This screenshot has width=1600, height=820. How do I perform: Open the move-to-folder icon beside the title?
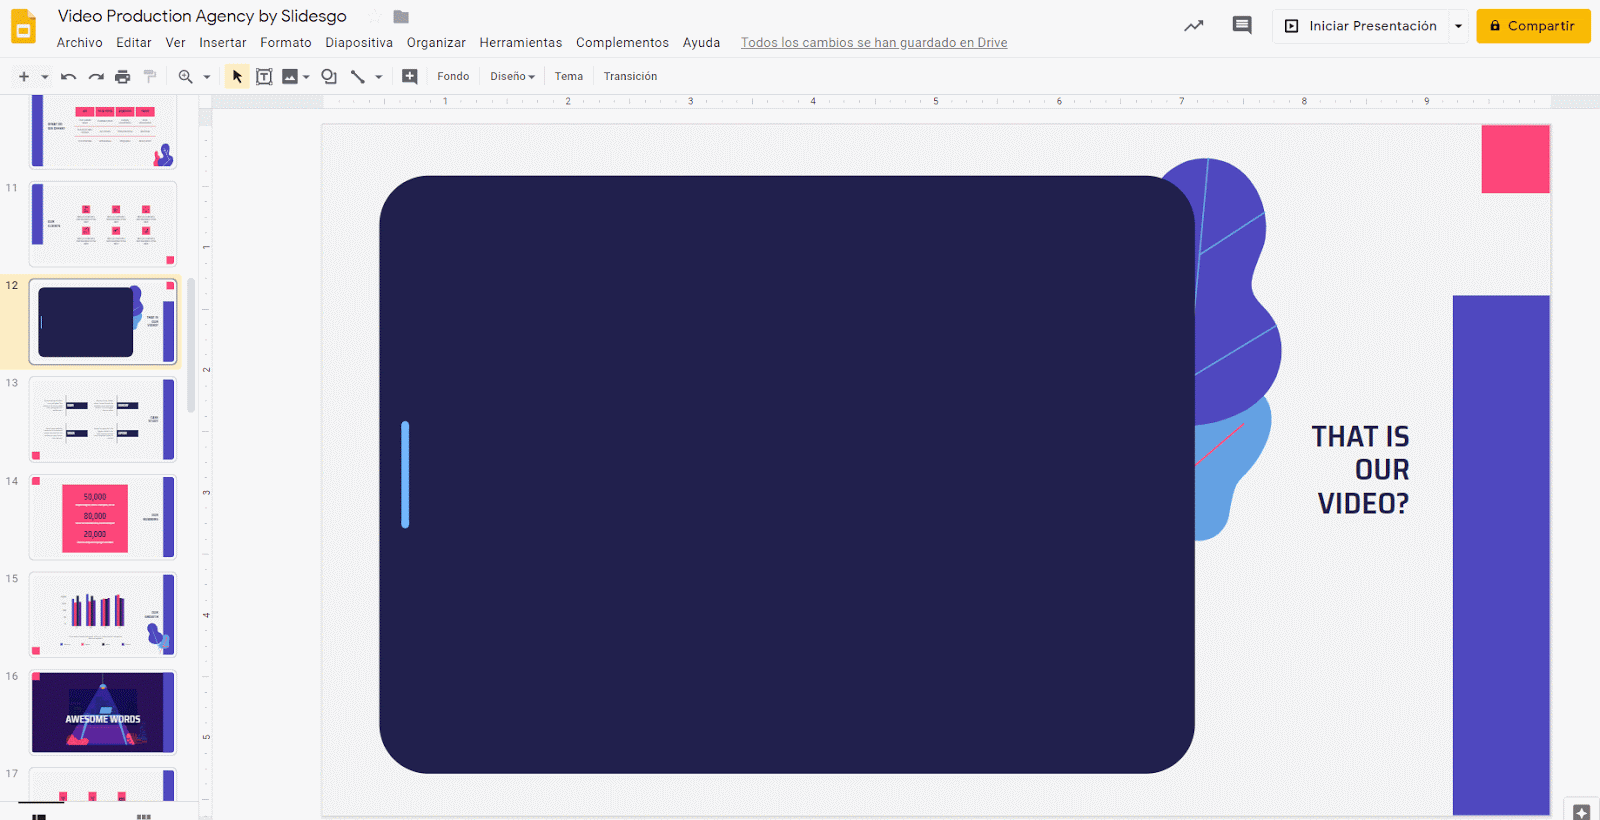(401, 16)
